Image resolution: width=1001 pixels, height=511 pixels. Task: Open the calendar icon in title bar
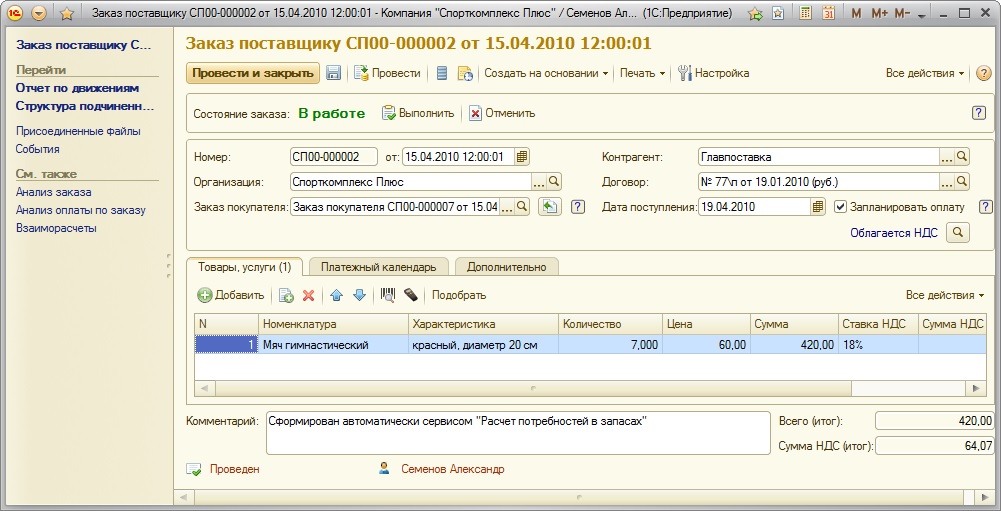pos(828,13)
